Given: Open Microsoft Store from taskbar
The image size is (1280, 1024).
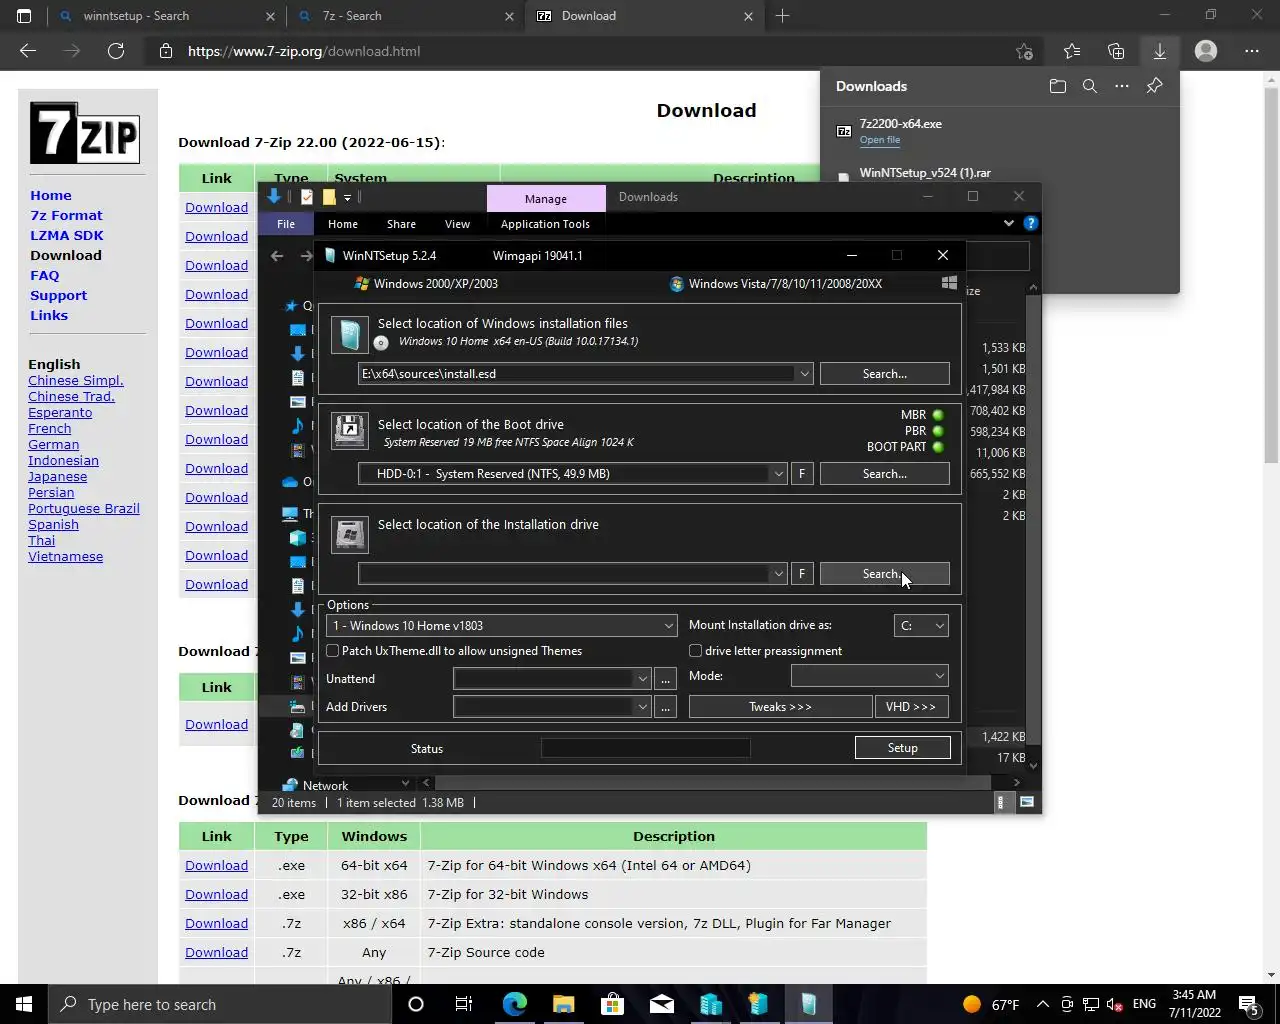Looking at the screenshot, I should click(x=612, y=1004).
